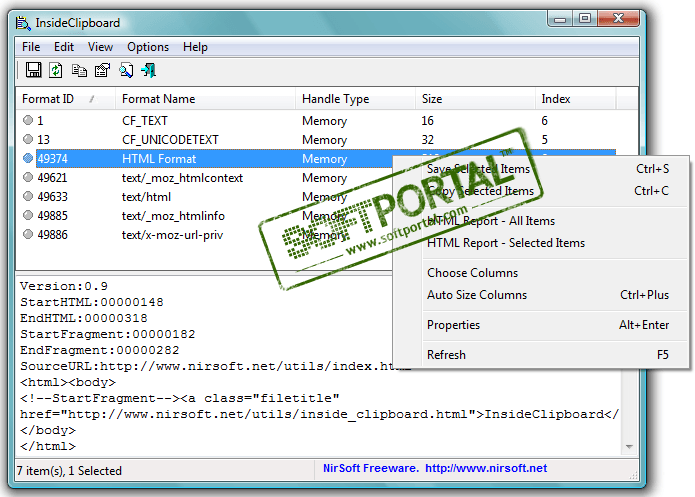
Task: Sort by the Handle Type column header
Action: coord(355,99)
